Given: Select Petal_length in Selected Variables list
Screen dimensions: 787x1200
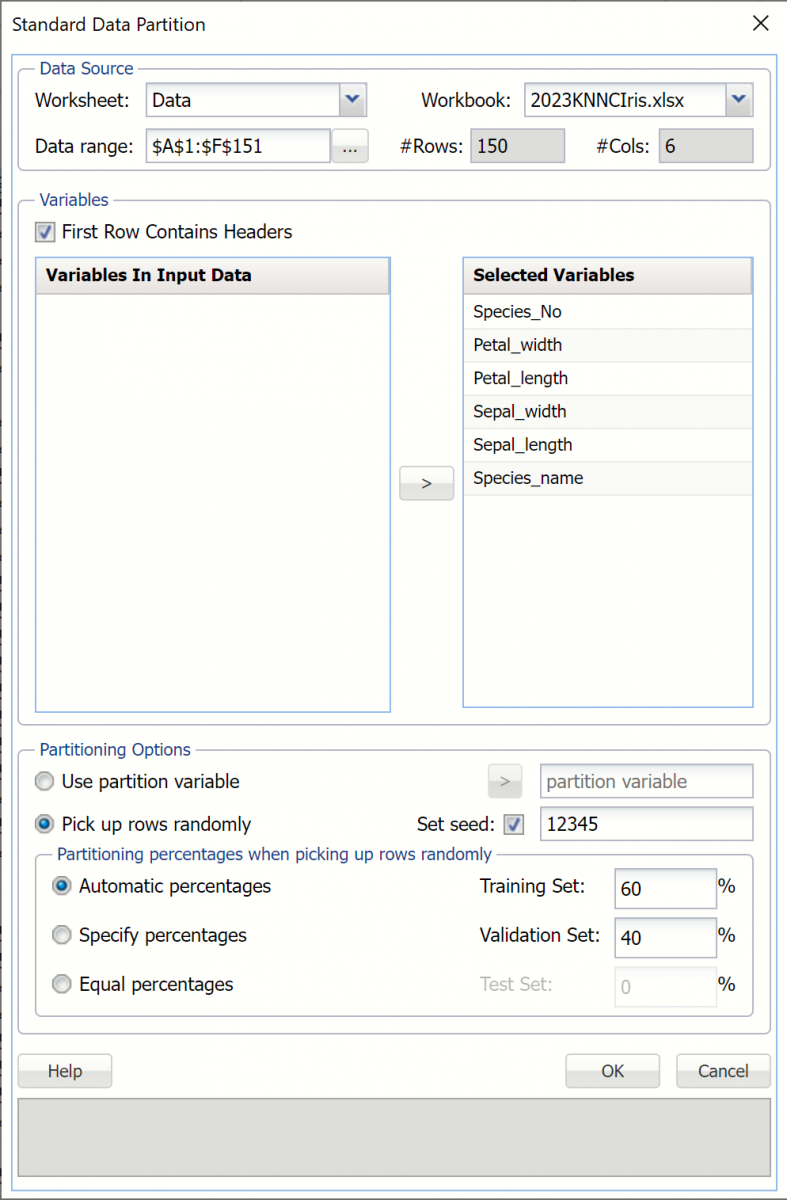Looking at the screenshot, I should coord(520,378).
